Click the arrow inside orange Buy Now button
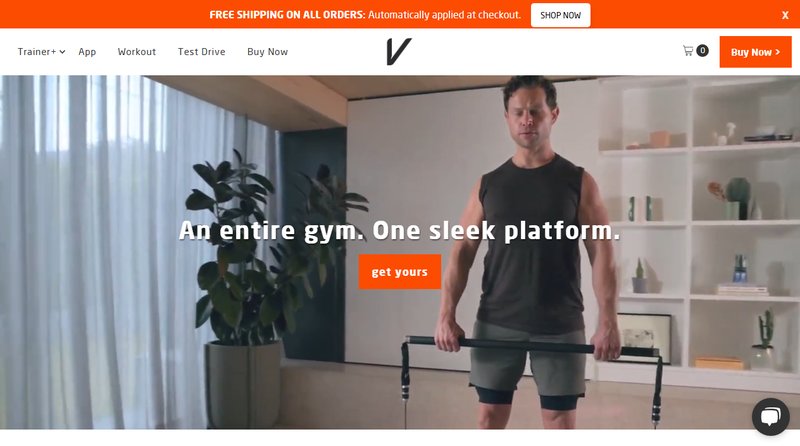Image resolution: width=800 pixels, height=446 pixels. tap(778, 52)
